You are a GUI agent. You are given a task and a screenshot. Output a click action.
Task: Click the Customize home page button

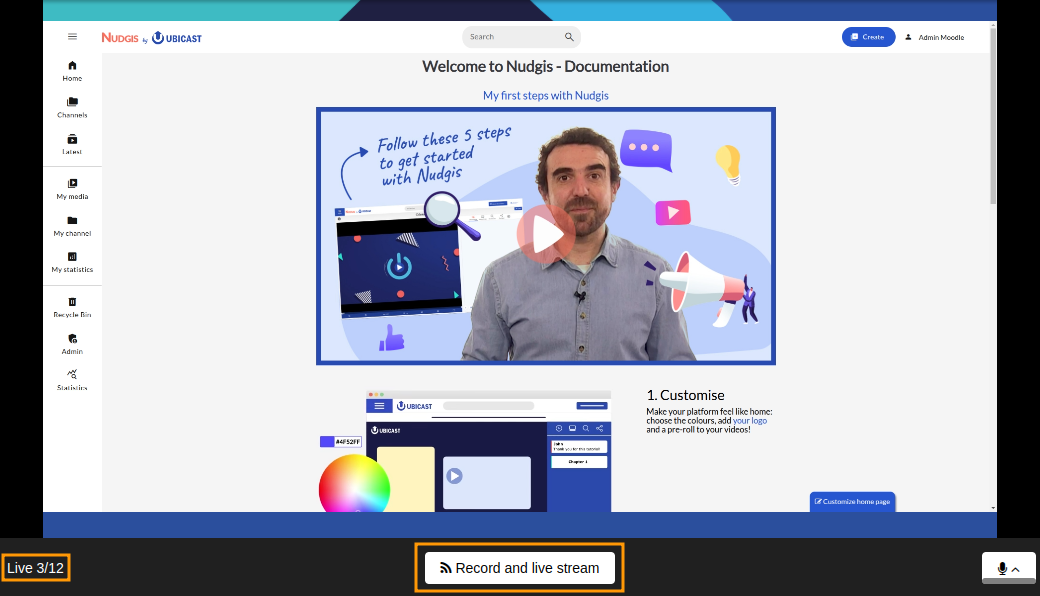(x=852, y=502)
